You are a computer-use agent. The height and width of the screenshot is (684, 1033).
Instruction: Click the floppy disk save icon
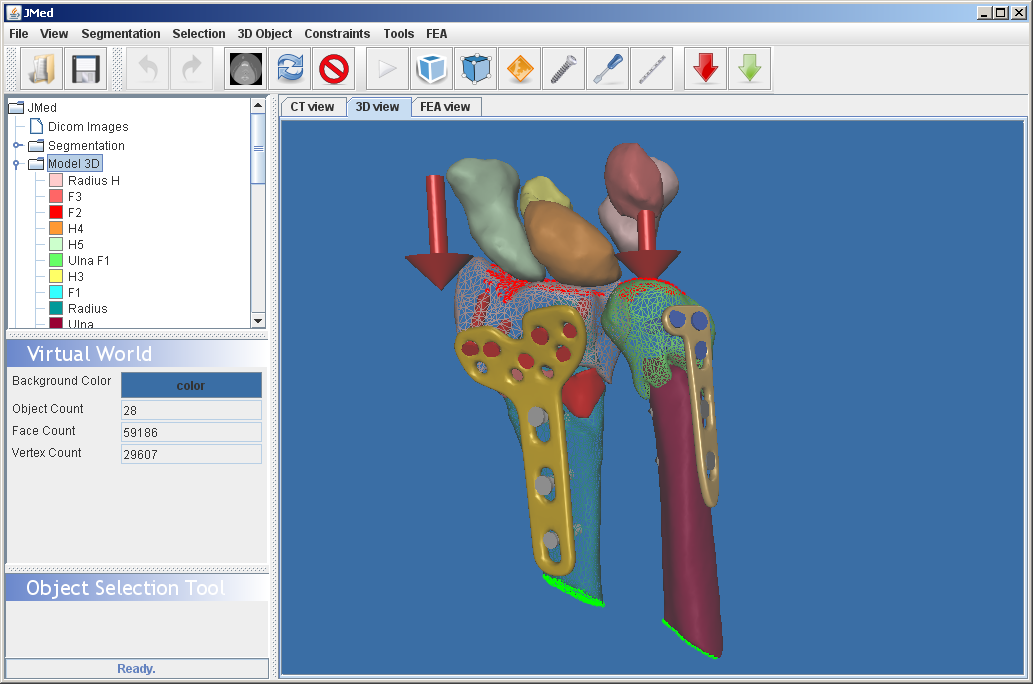pos(86,69)
